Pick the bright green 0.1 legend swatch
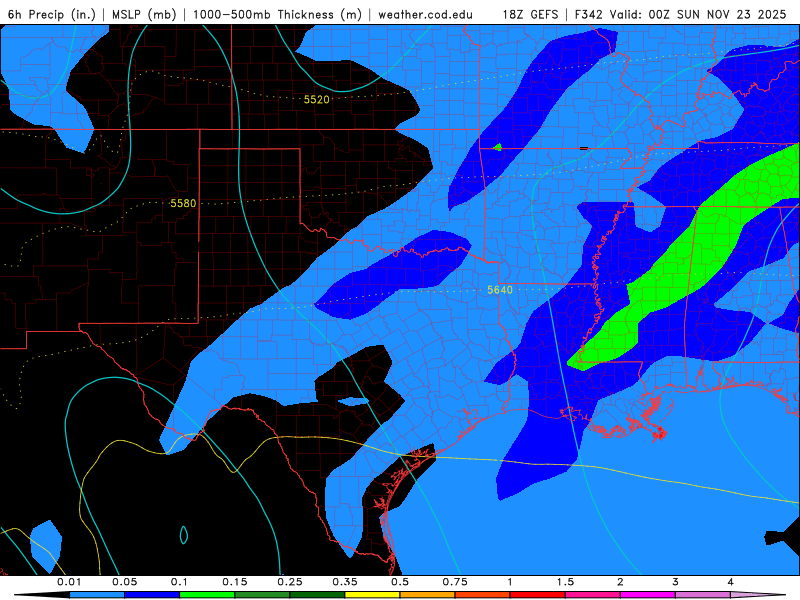Viewport: 800px width, 600px height. 207,595
